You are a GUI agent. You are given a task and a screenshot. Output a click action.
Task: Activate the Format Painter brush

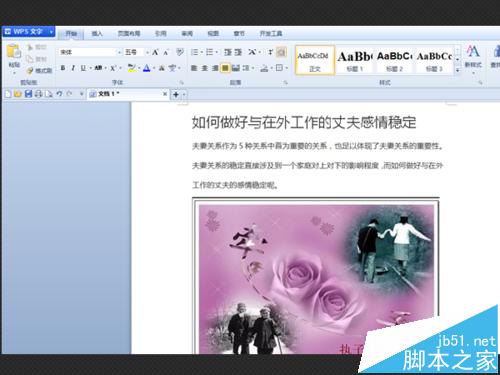point(30,70)
